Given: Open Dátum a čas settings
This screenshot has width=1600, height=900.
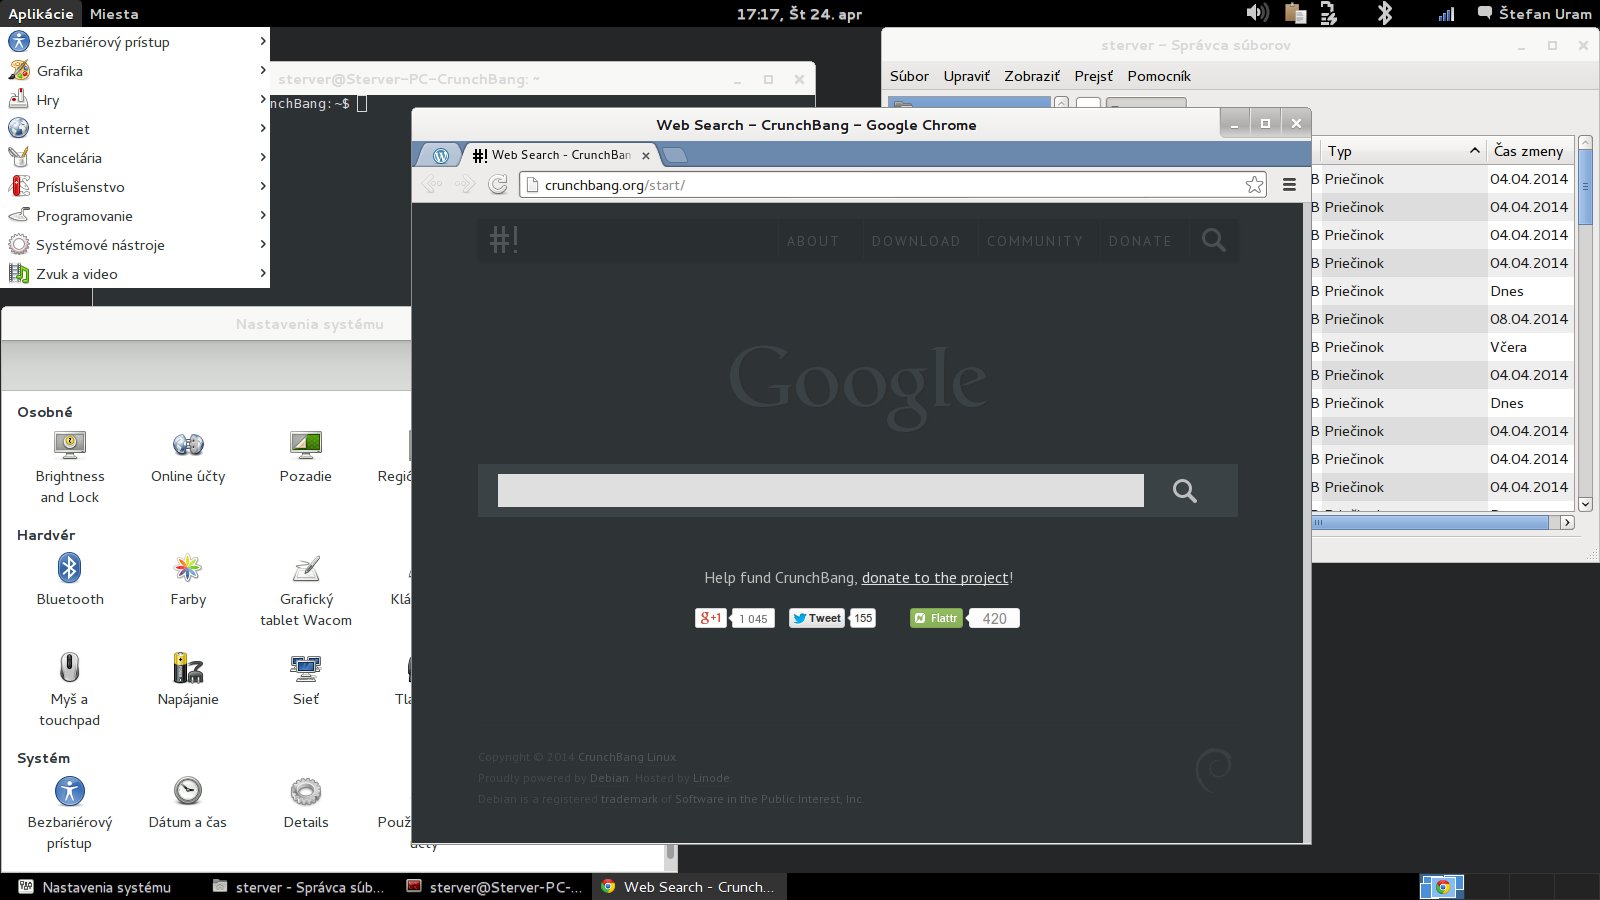Looking at the screenshot, I should click(x=188, y=803).
